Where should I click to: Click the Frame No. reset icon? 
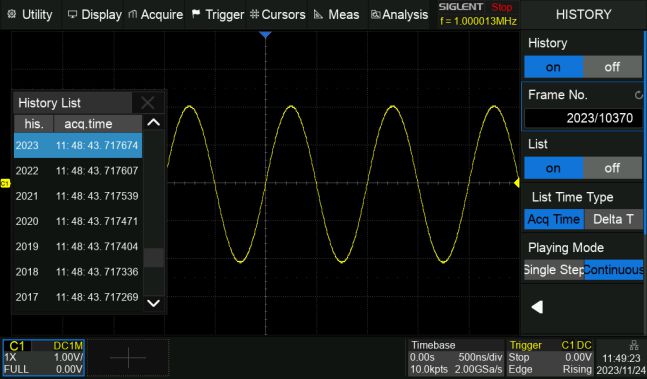[x=638, y=95]
